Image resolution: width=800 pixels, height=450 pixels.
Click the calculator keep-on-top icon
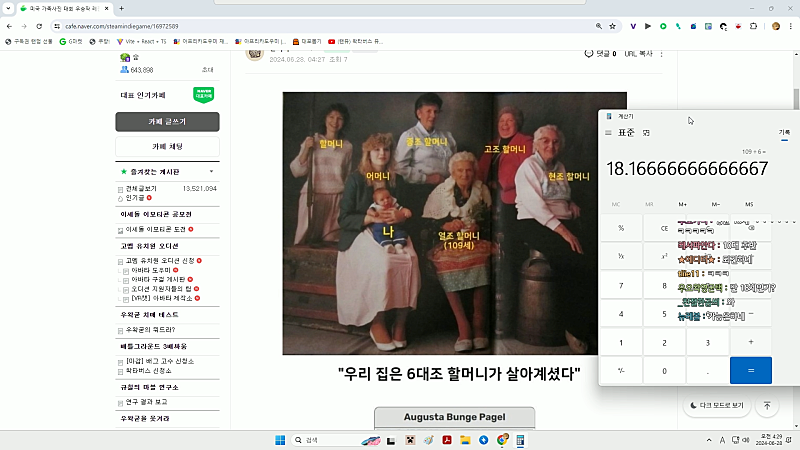click(x=646, y=132)
